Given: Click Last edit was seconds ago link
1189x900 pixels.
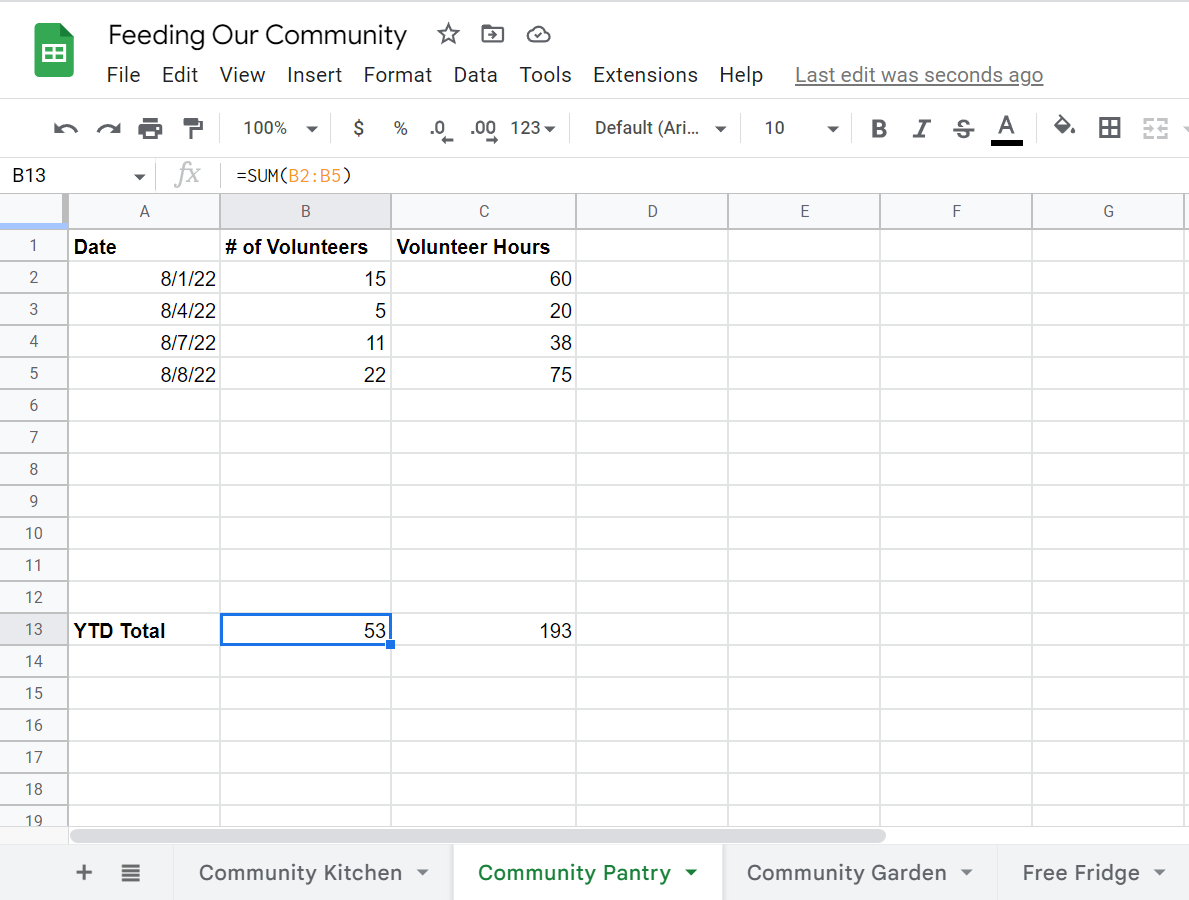Looking at the screenshot, I should point(918,75).
